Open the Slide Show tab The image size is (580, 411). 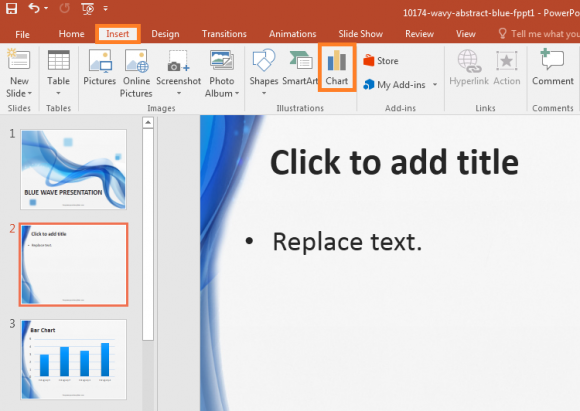click(361, 34)
